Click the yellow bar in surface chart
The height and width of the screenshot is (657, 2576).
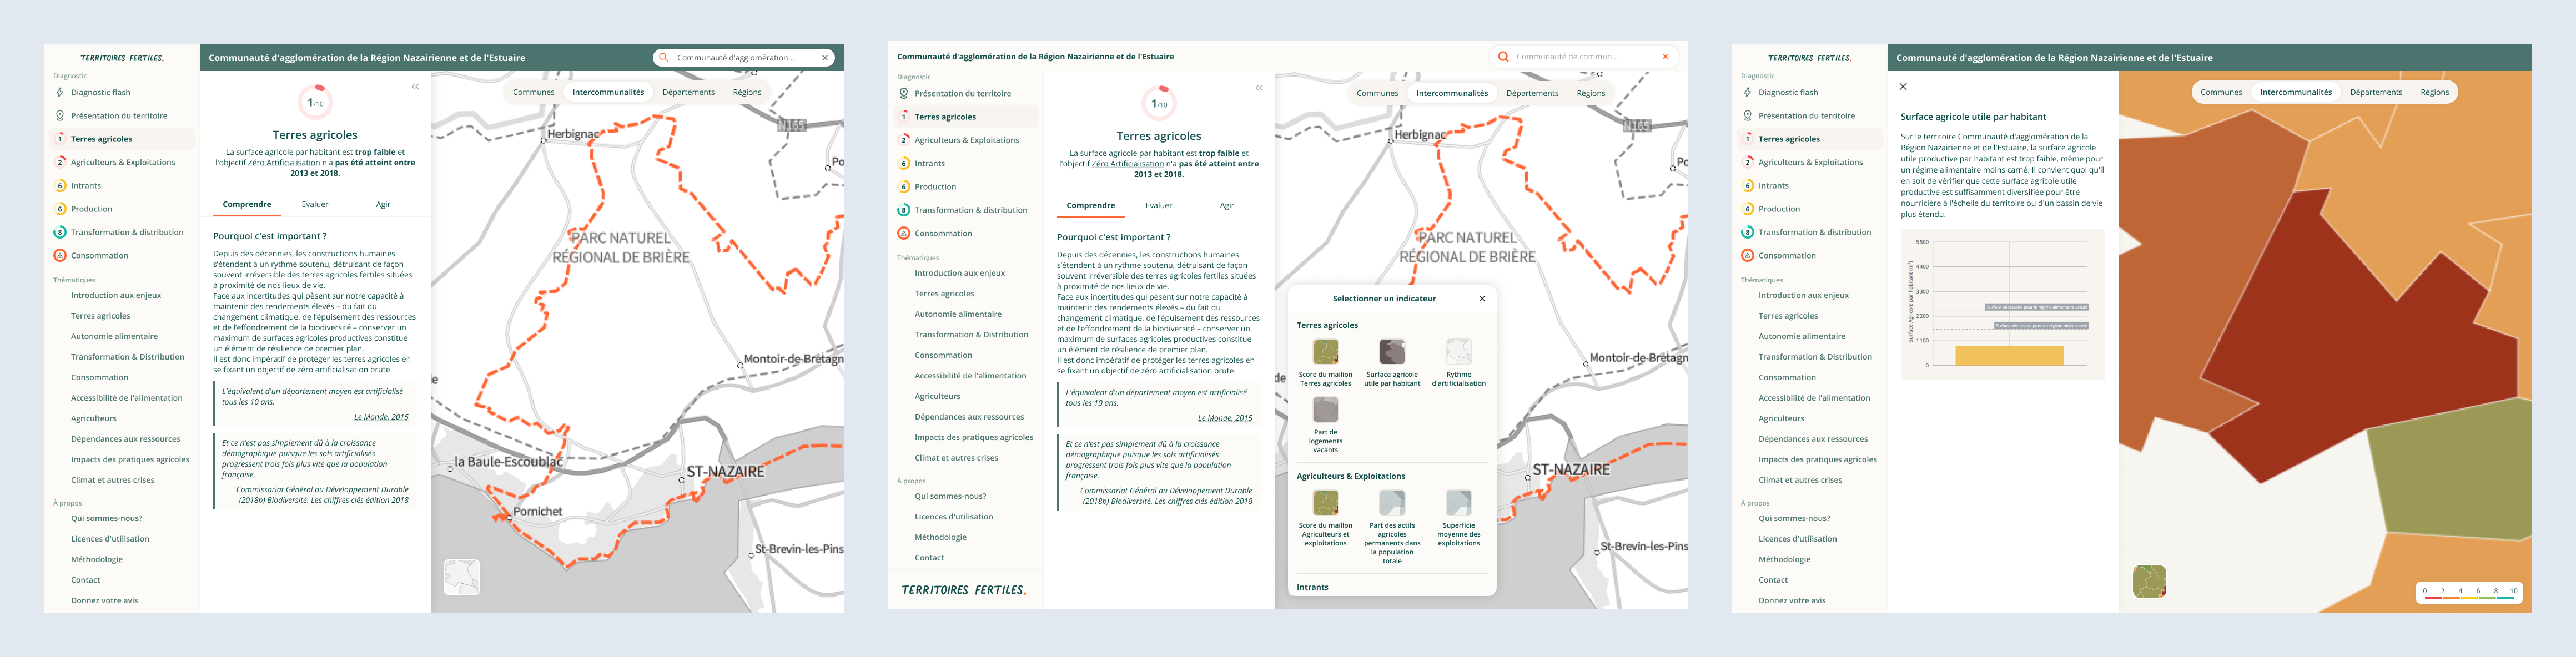(2009, 356)
